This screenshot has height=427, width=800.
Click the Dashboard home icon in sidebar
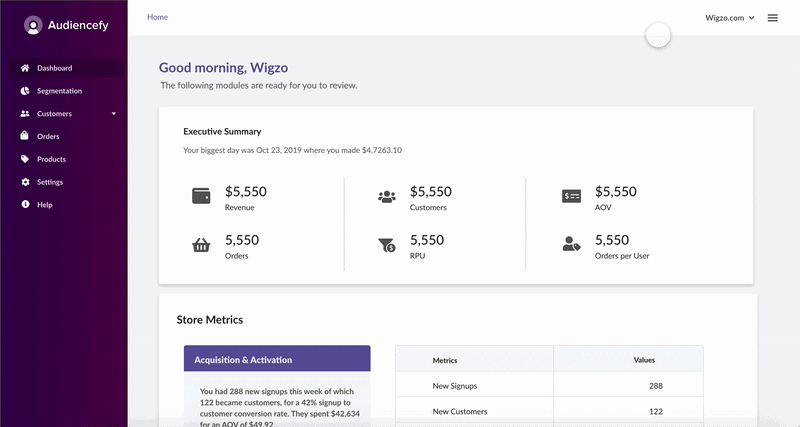[25, 68]
